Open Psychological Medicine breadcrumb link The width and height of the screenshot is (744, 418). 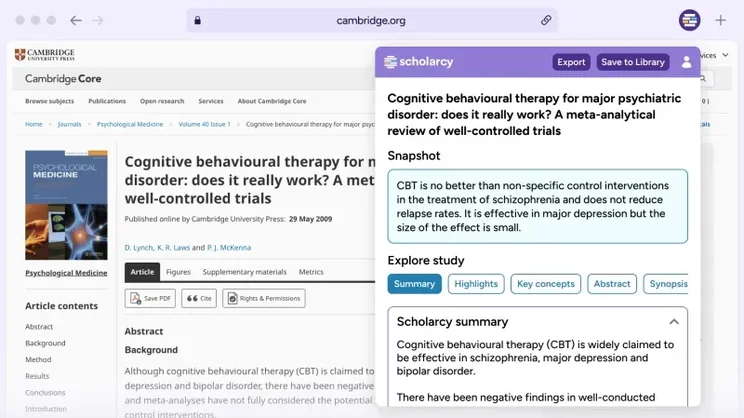(130, 124)
